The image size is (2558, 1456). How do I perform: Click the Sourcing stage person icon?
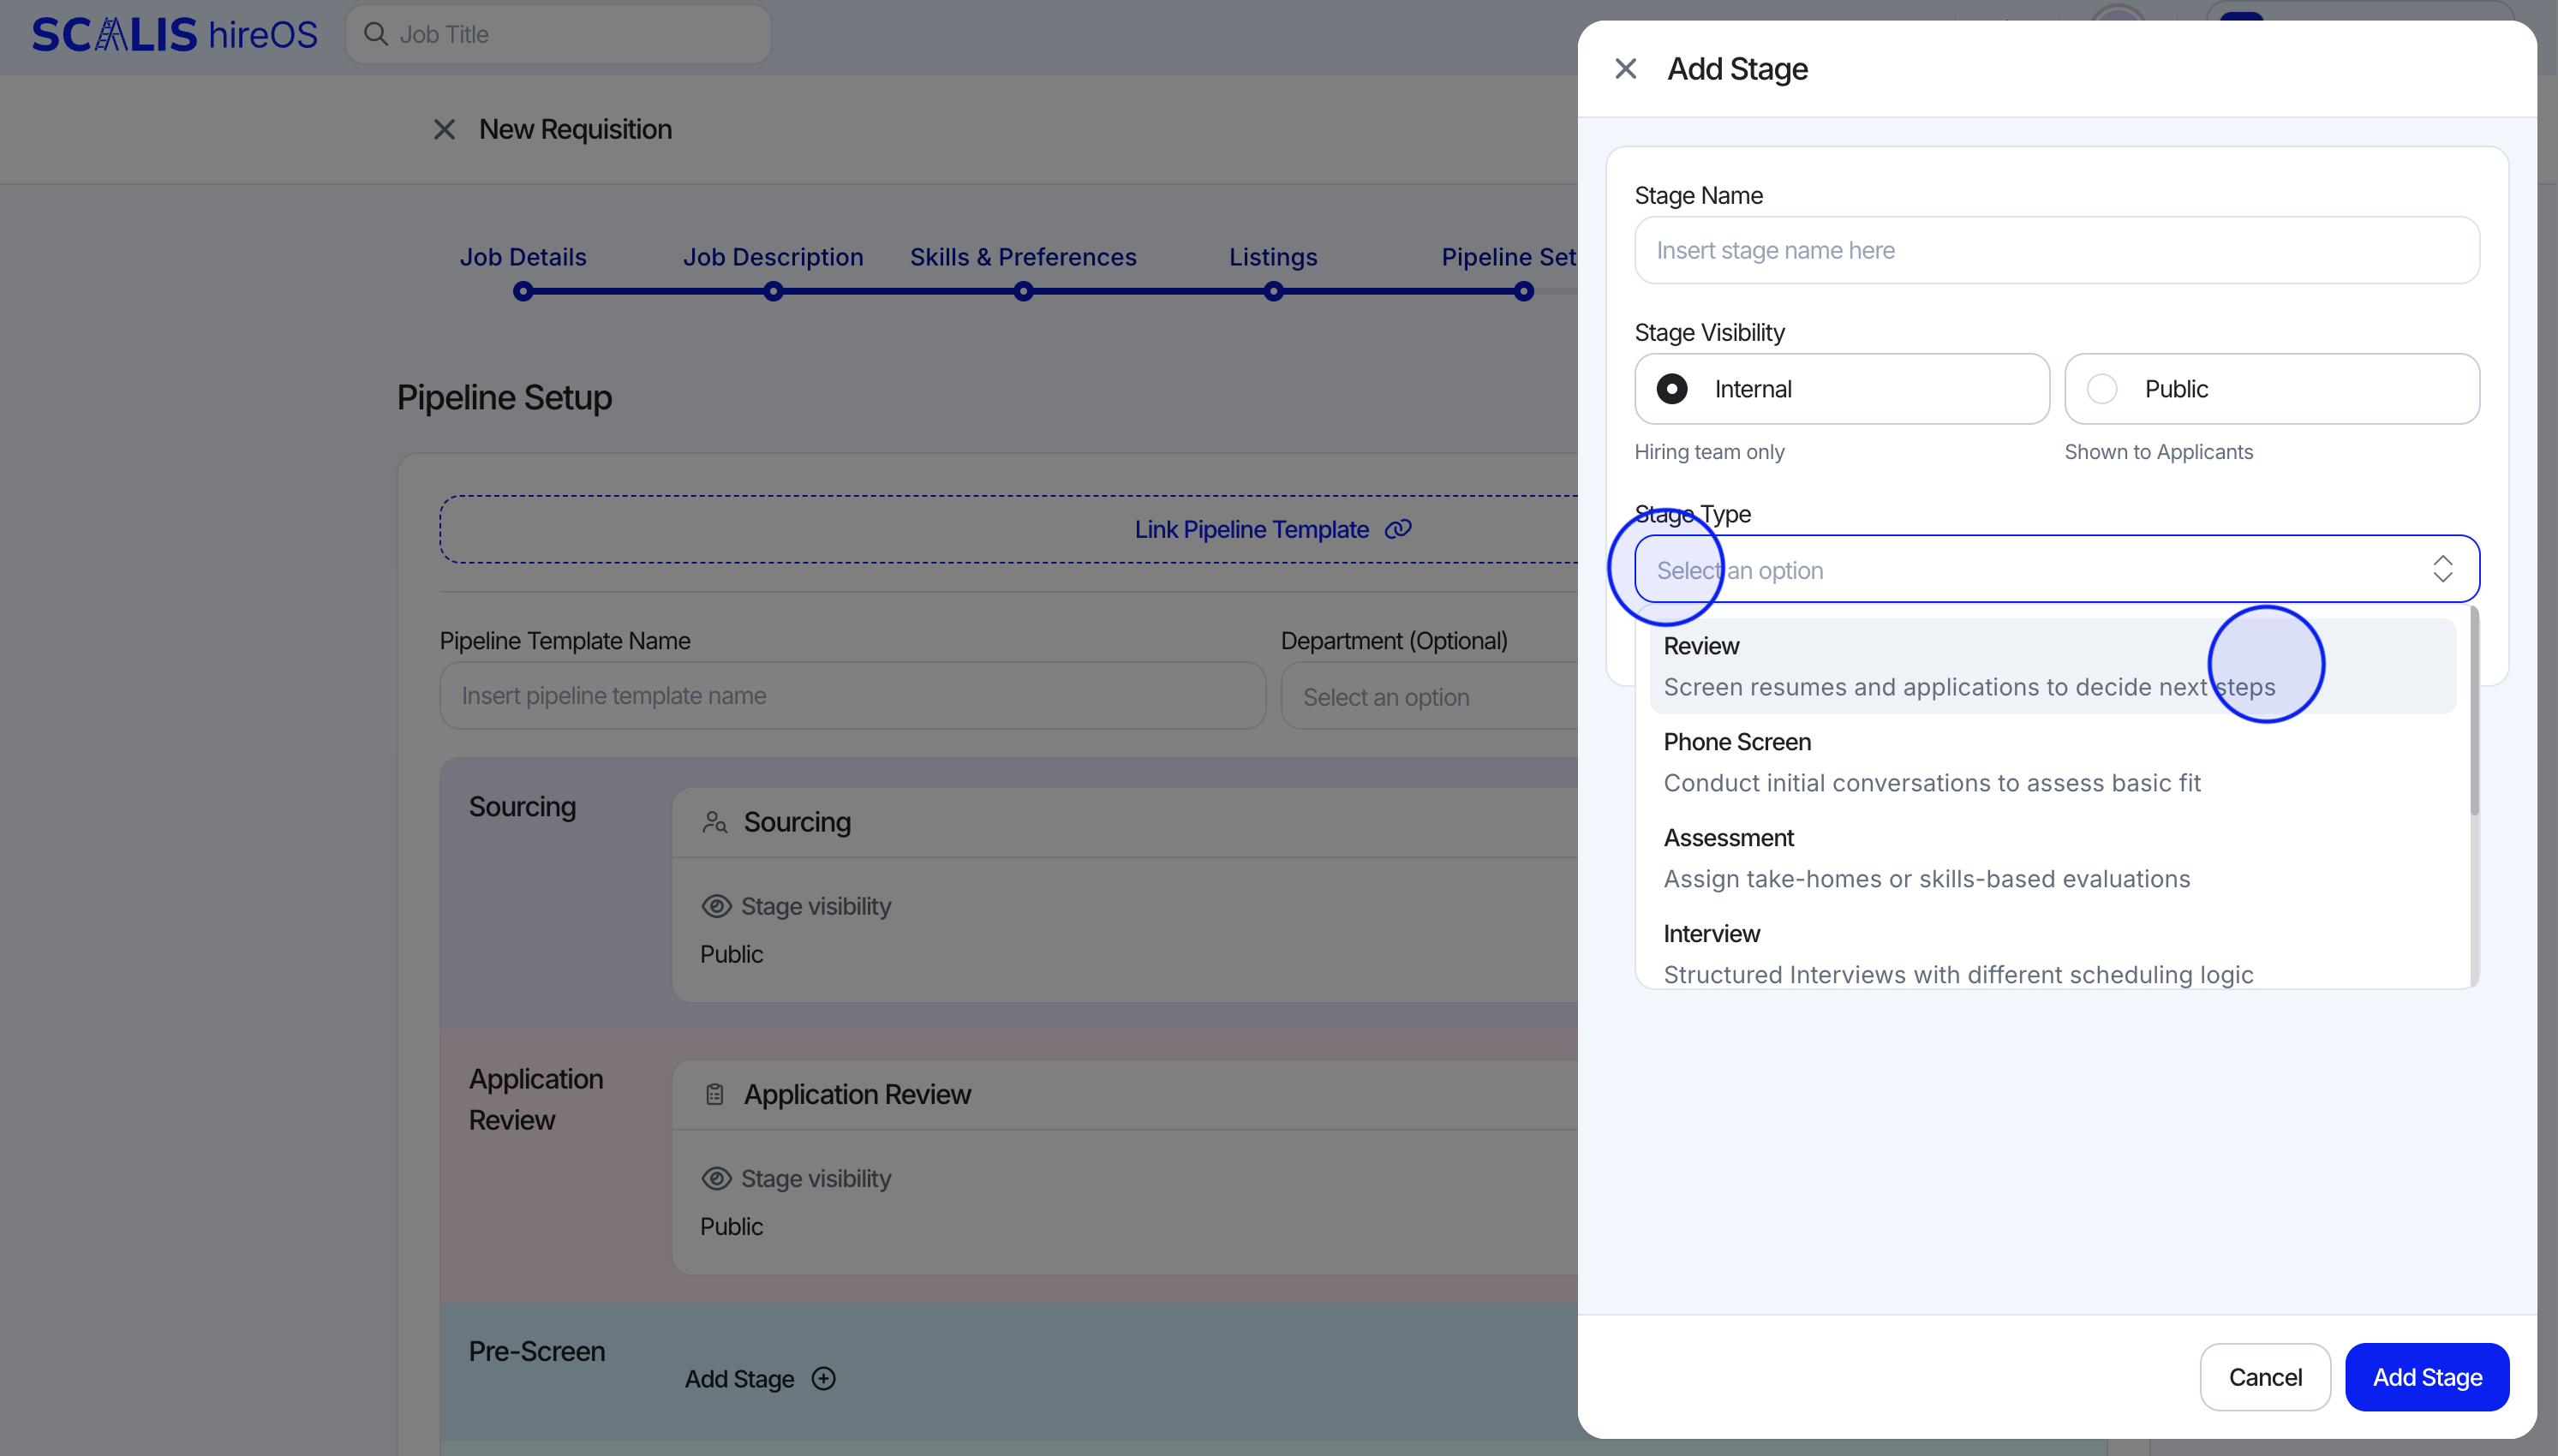coord(714,822)
